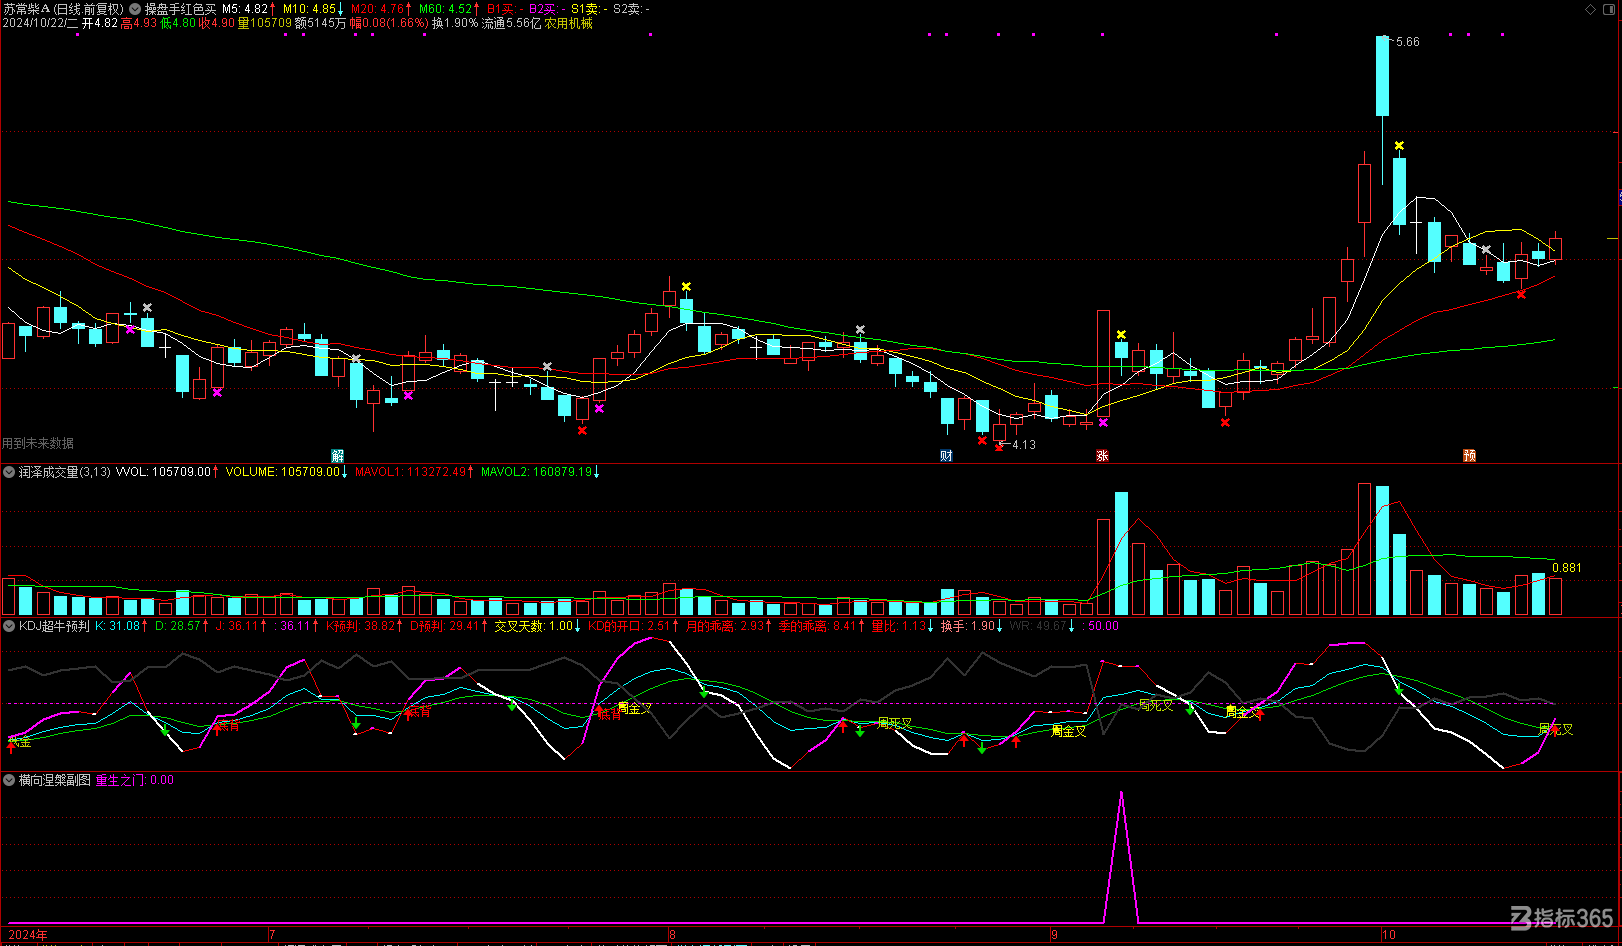Click the M20: 4.76 moving average label
The image size is (1622, 946).
[377, 9]
